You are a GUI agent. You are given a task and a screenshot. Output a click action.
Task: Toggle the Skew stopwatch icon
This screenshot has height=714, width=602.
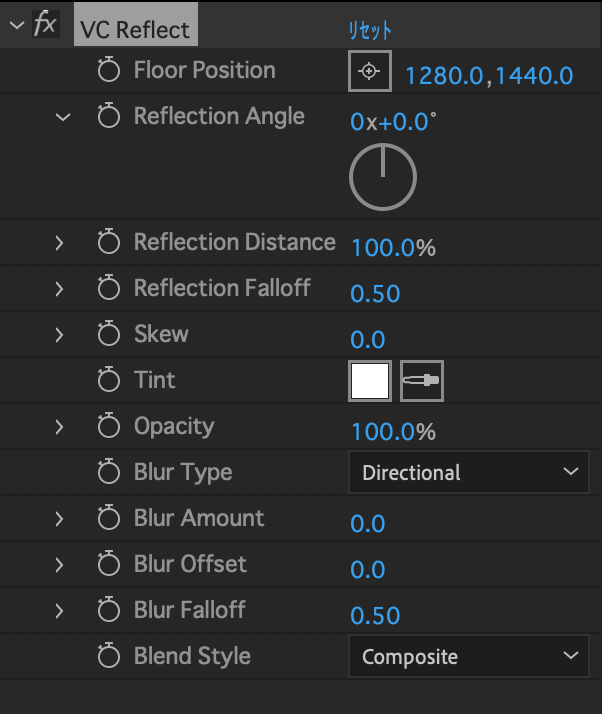coord(108,334)
